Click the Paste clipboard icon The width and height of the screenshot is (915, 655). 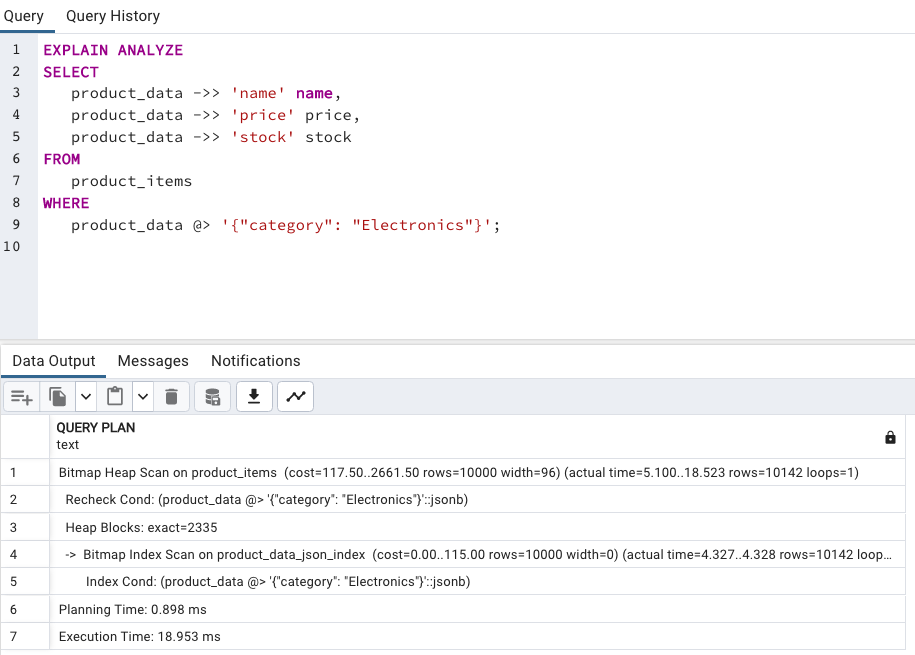[115, 397]
